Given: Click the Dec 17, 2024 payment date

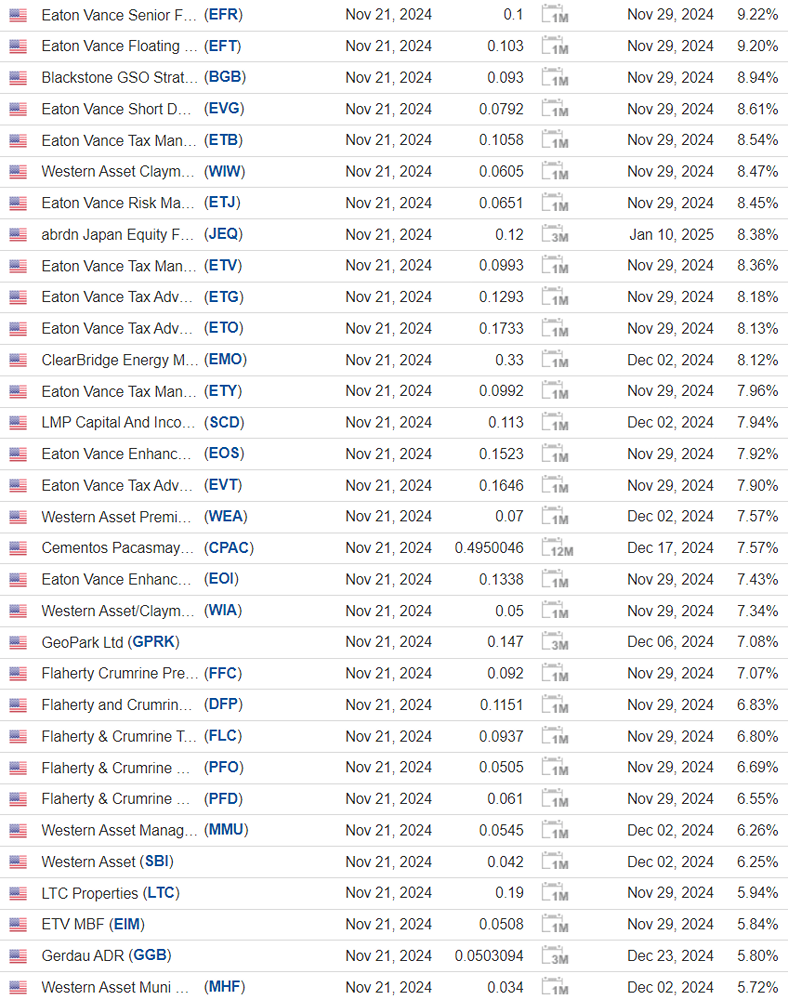Looking at the screenshot, I should 670,548.
